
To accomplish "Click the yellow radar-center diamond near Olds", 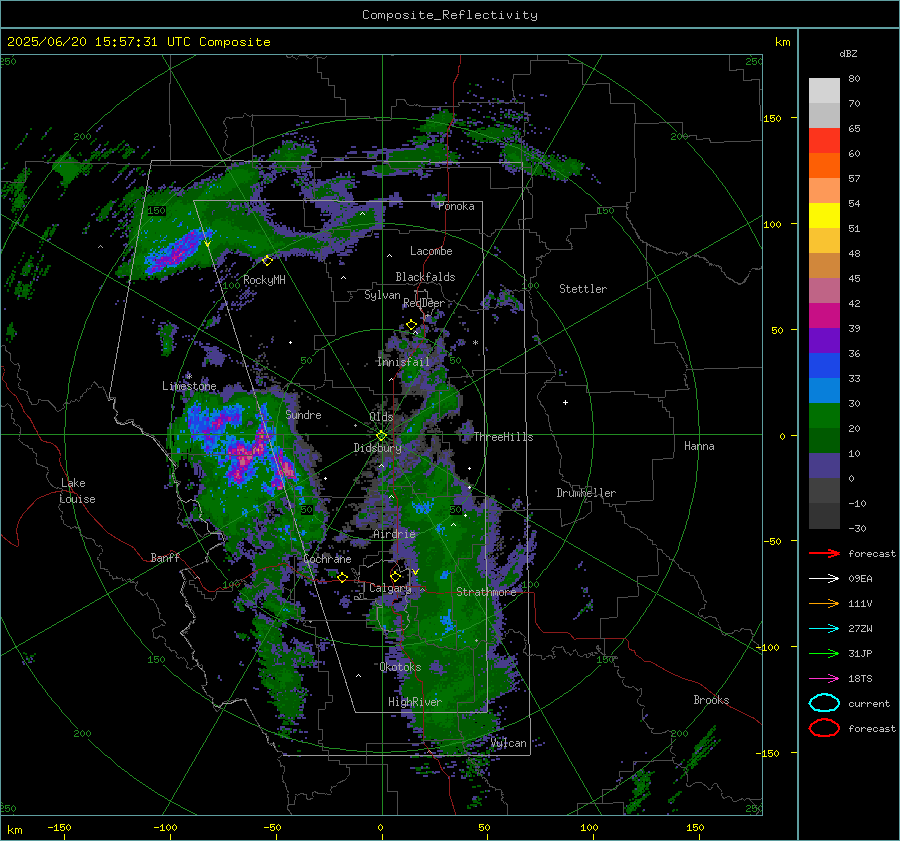I will coord(381,436).
